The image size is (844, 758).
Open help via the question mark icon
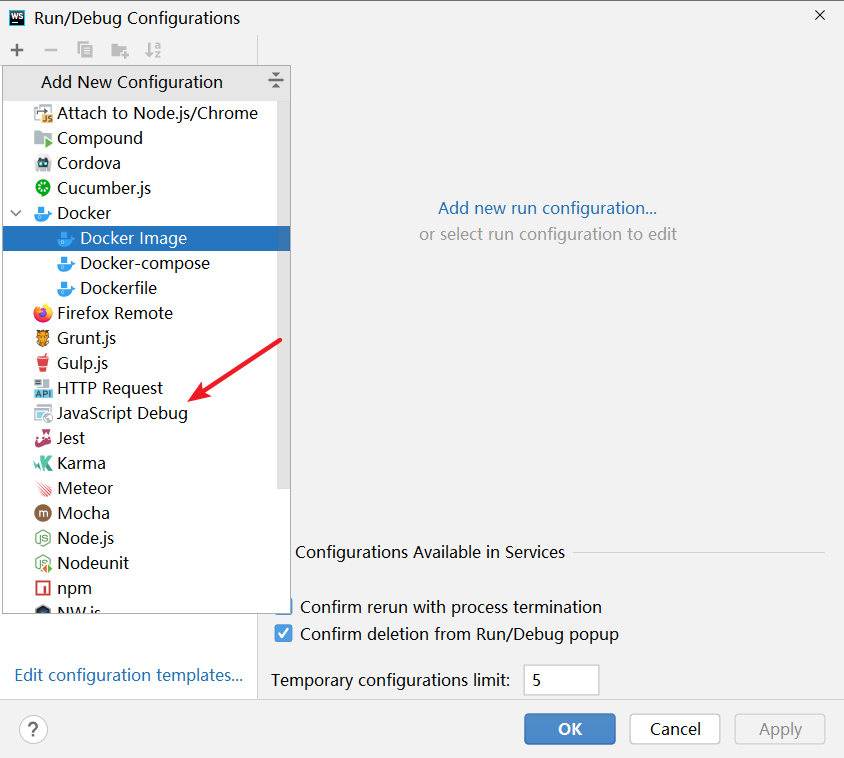click(33, 729)
